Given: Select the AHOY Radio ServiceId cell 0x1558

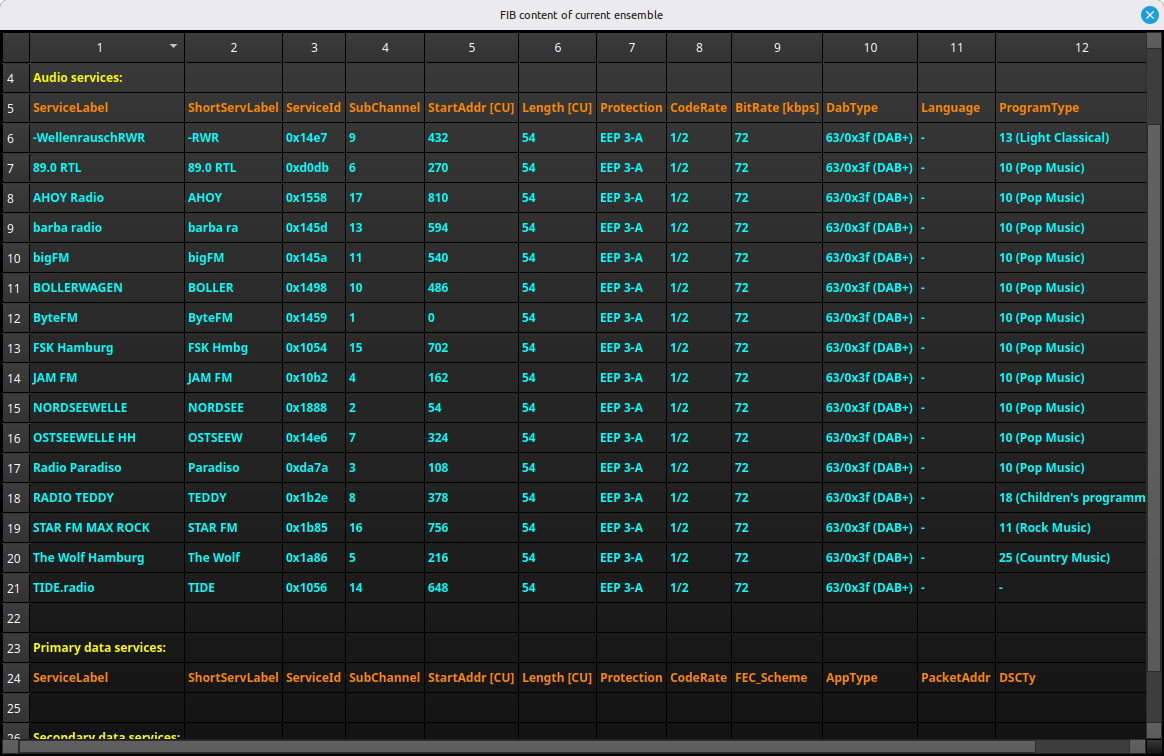Looking at the screenshot, I should click(313, 198).
